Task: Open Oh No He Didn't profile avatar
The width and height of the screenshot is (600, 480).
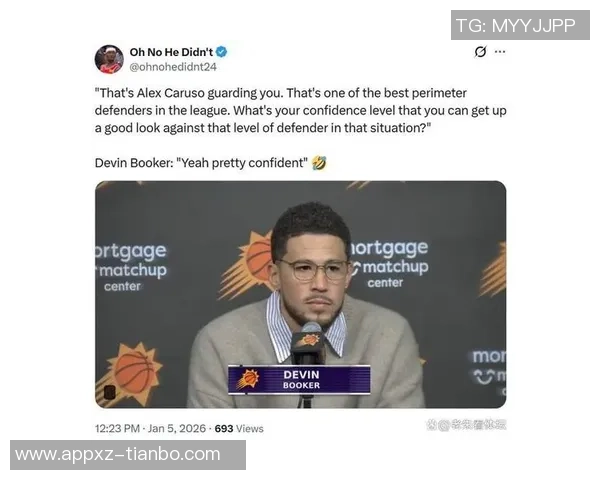Action: [109, 59]
